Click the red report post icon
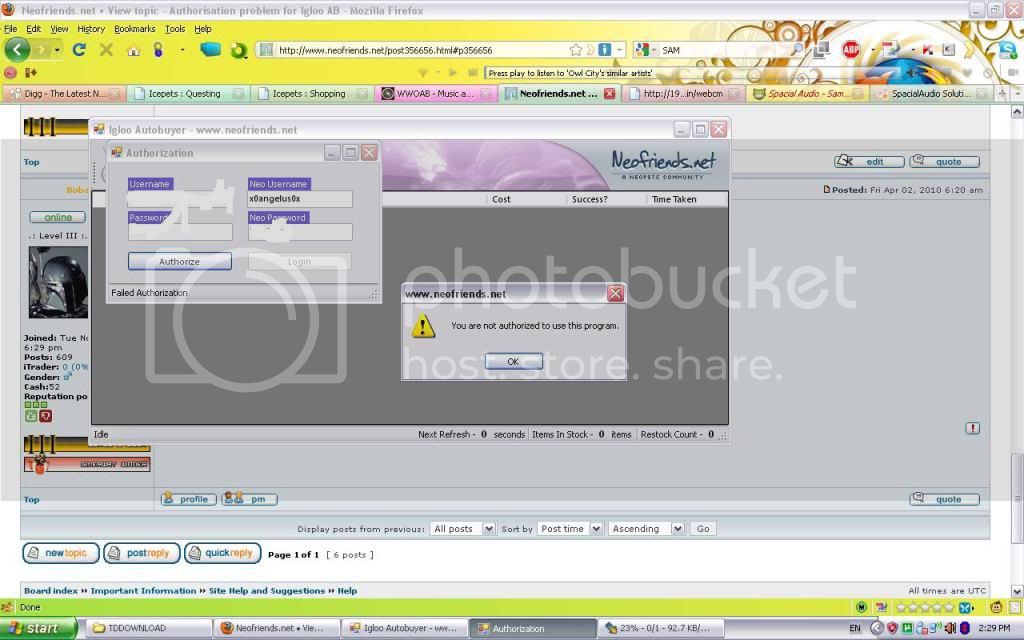Viewport: 1024px width, 640px height. 972,428
